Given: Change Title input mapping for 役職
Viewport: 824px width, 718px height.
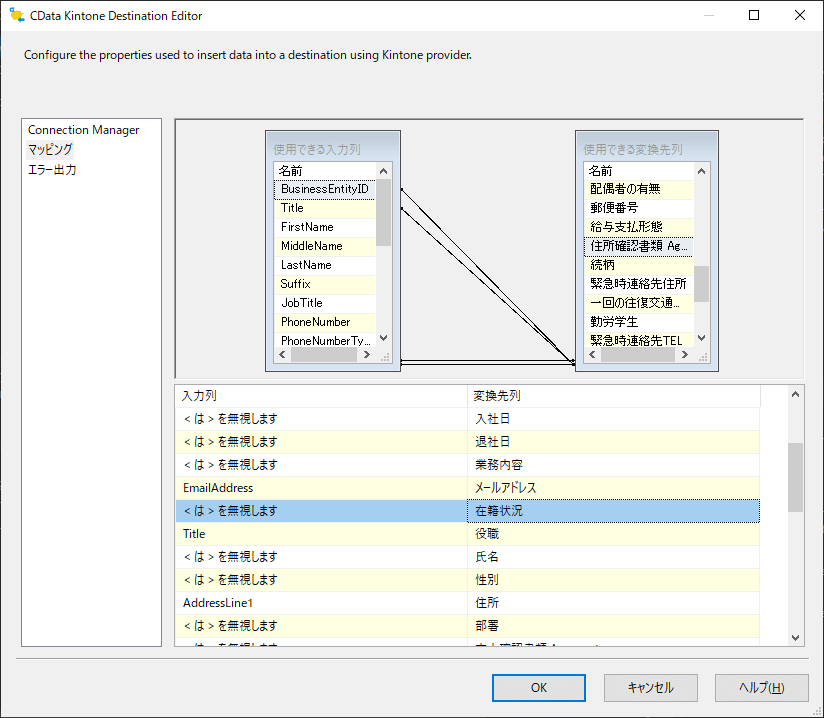Looking at the screenshot, I should (321, 534).
